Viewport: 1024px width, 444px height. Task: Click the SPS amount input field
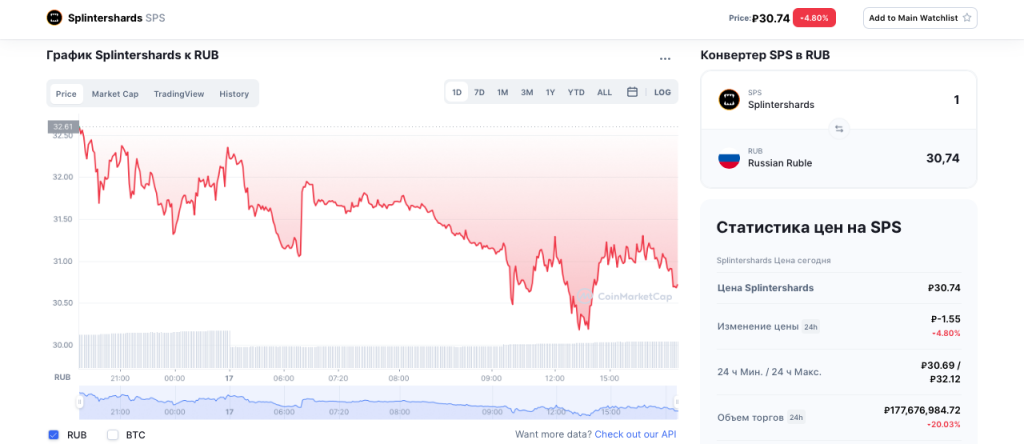pyautogui.click(x=900, y=100)
